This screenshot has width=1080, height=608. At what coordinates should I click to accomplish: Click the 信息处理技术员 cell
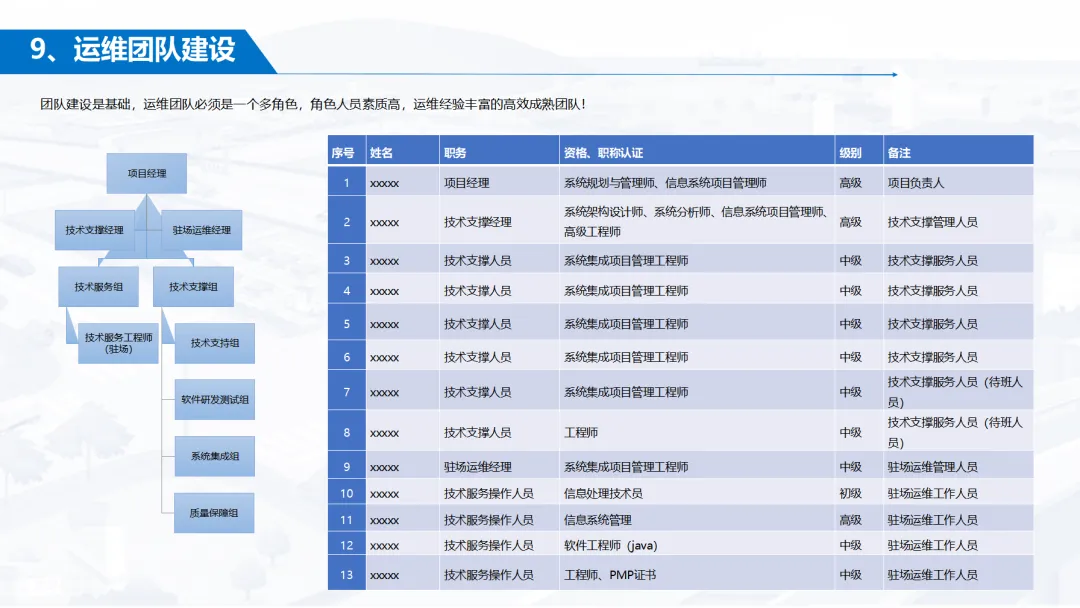(697, 493)
